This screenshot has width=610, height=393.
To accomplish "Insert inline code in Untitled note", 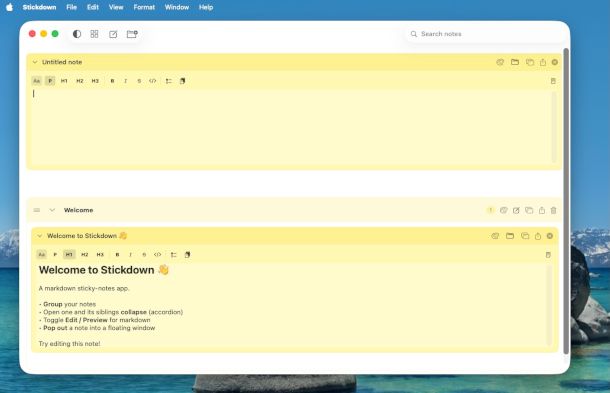I will 152,81.
